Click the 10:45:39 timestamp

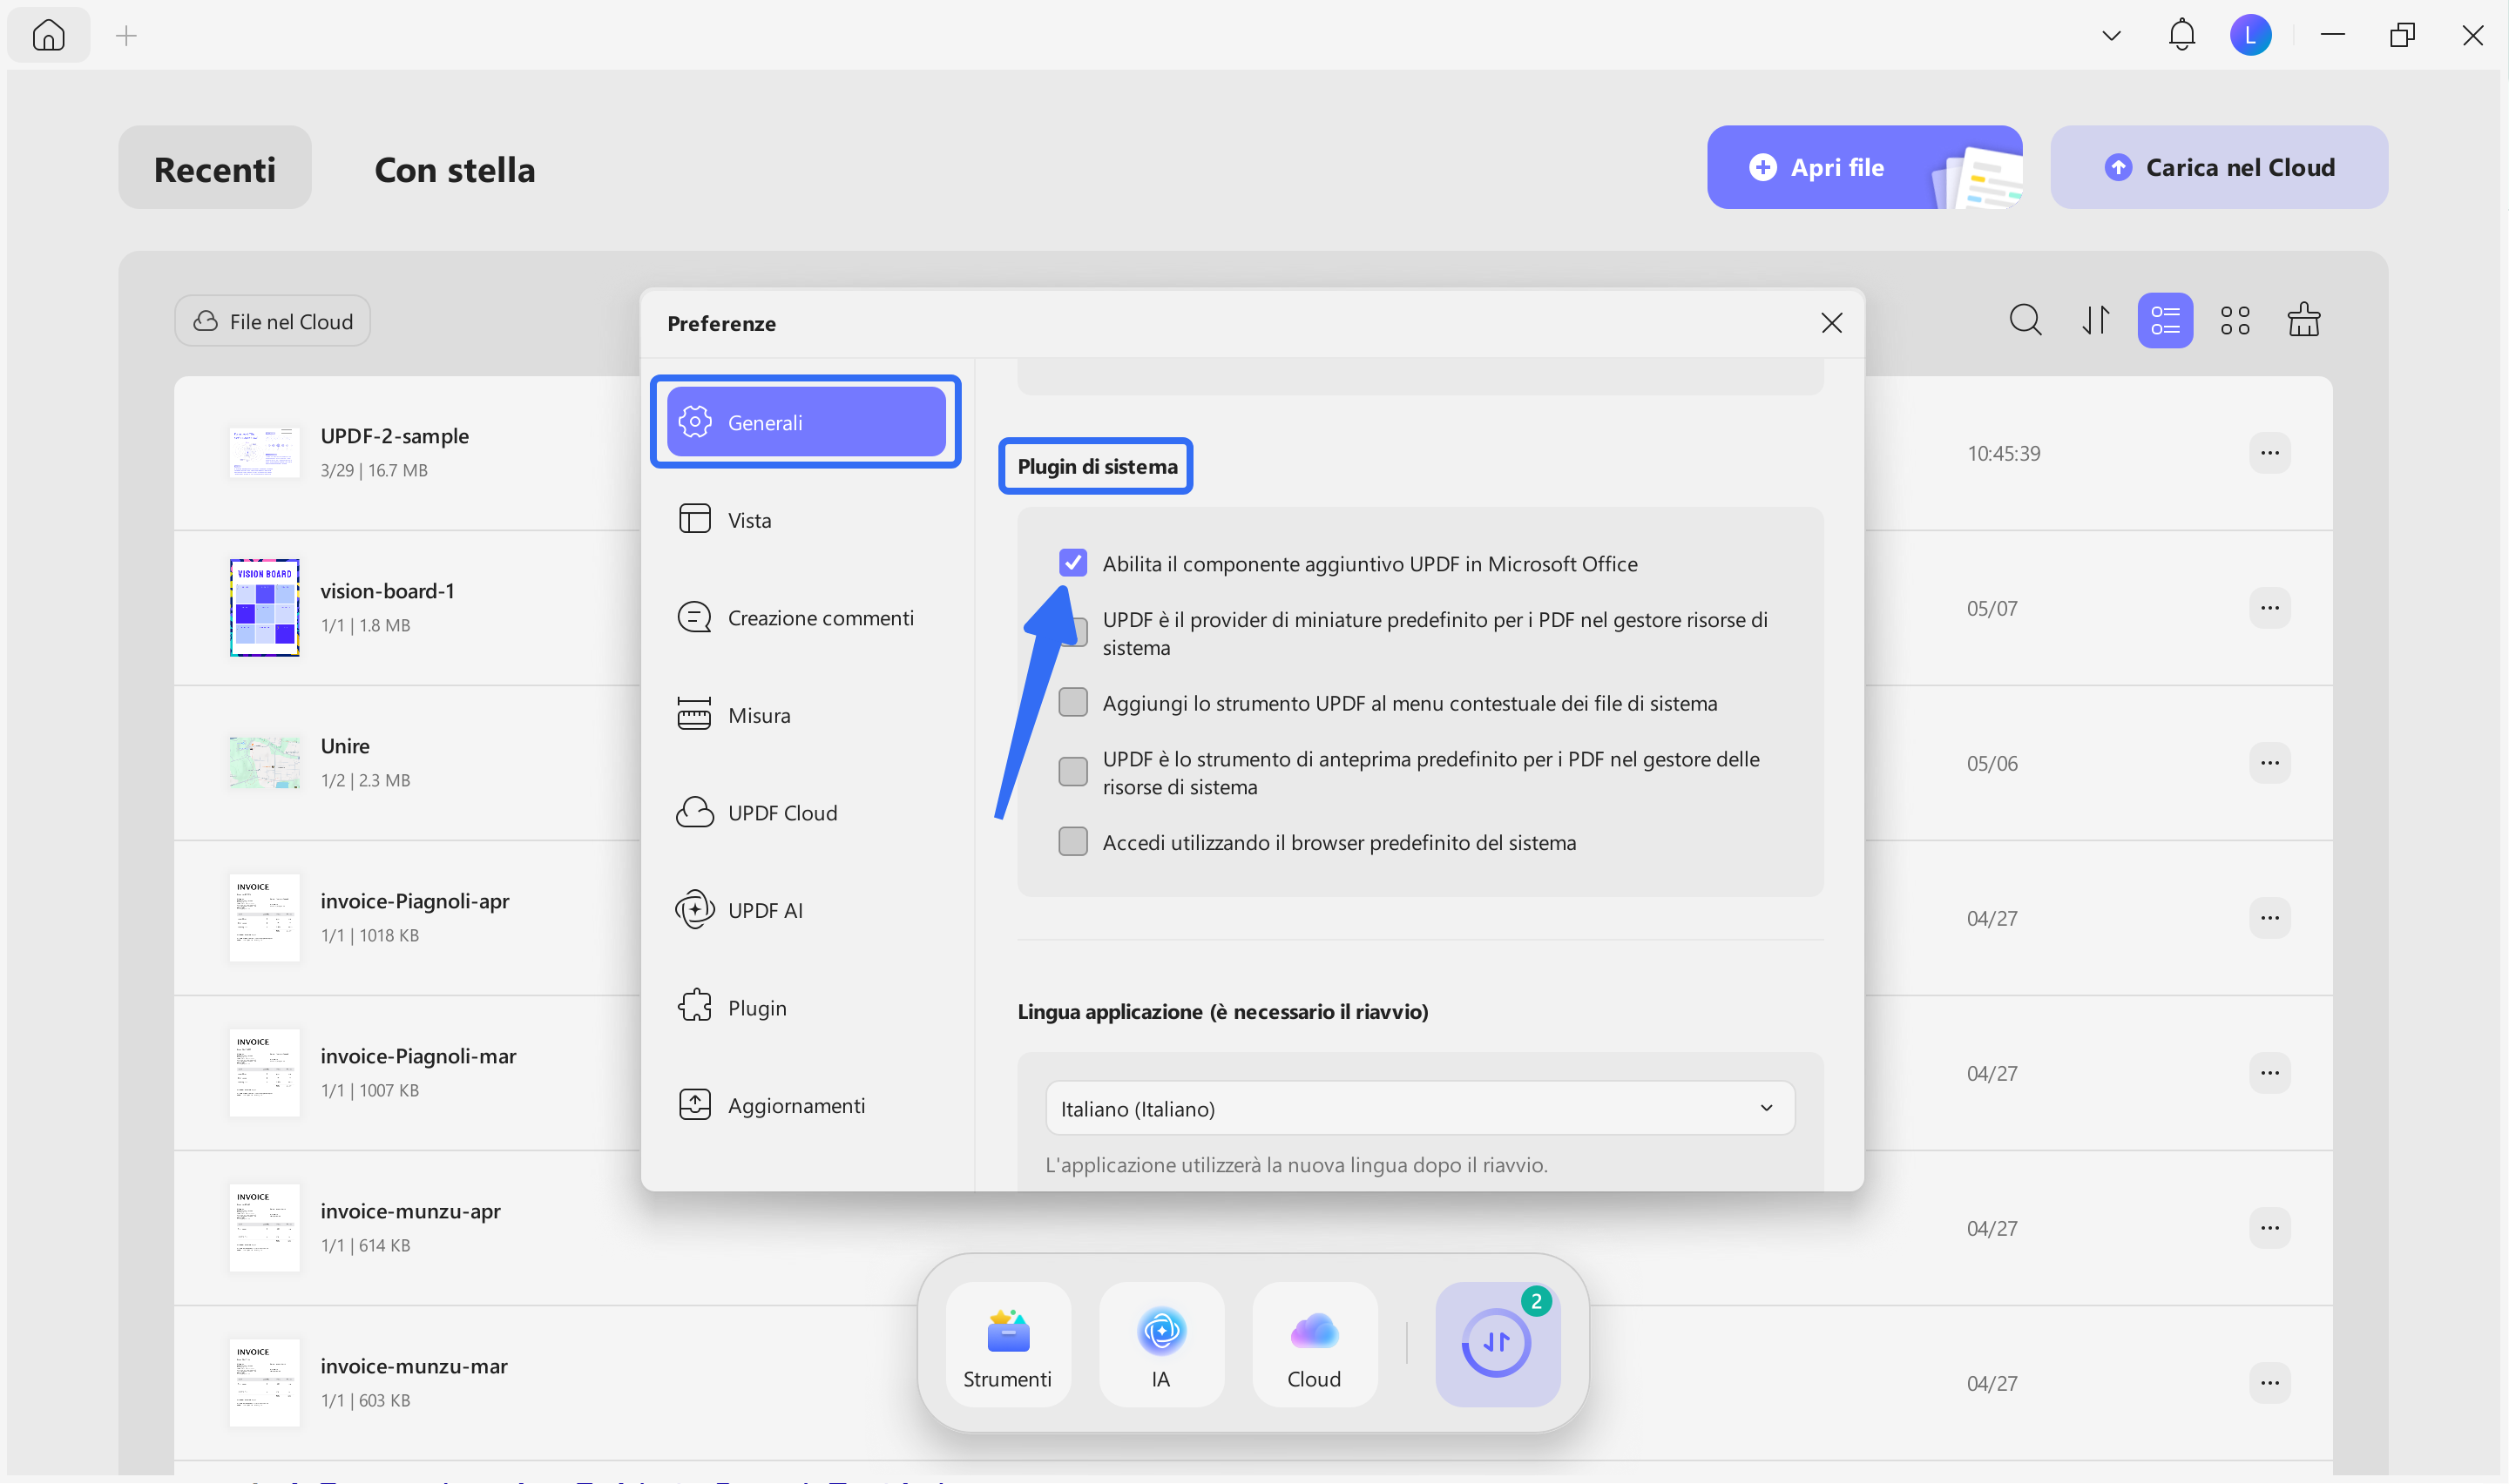tap(2003, 453)
